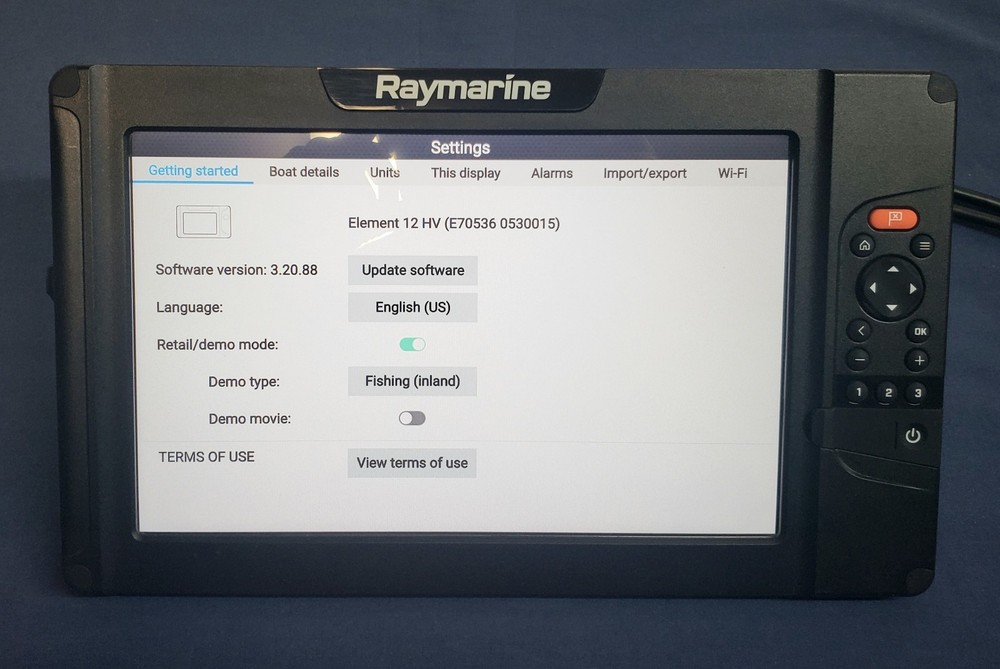Click the Software version: 3.20.88 text
Screen dimensions: 1000x669
[x=237, y=270]
